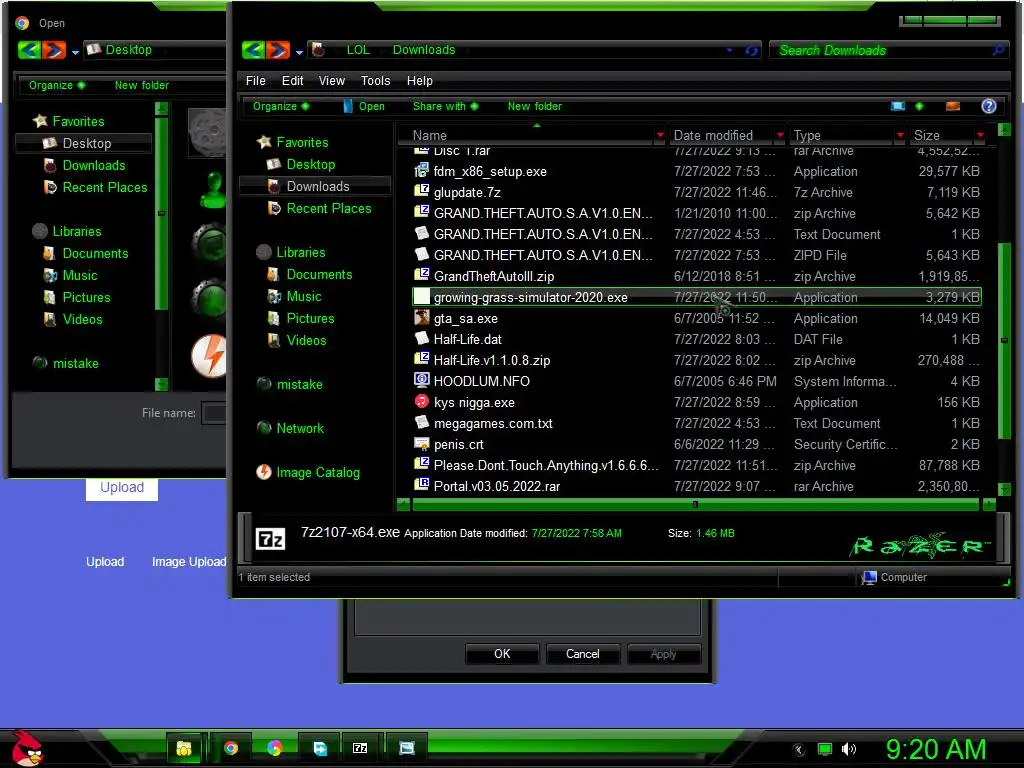Open the File menu
This screenshot has width=1024, height=768.
click(255, 81)
